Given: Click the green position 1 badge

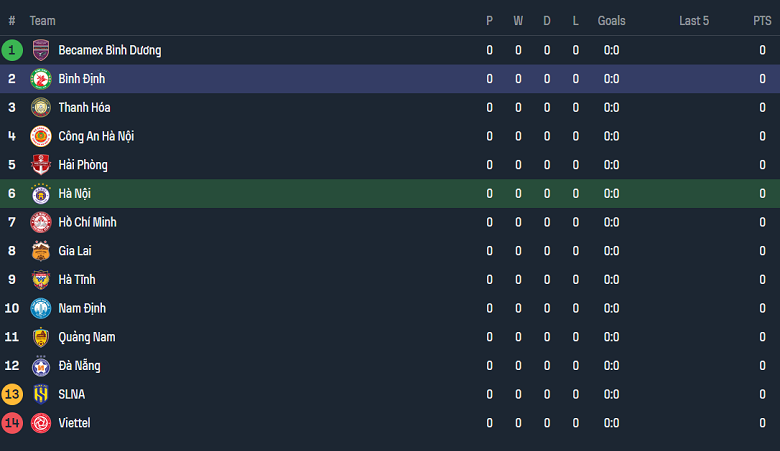Looking at the screenshot, I should (12, 50).
